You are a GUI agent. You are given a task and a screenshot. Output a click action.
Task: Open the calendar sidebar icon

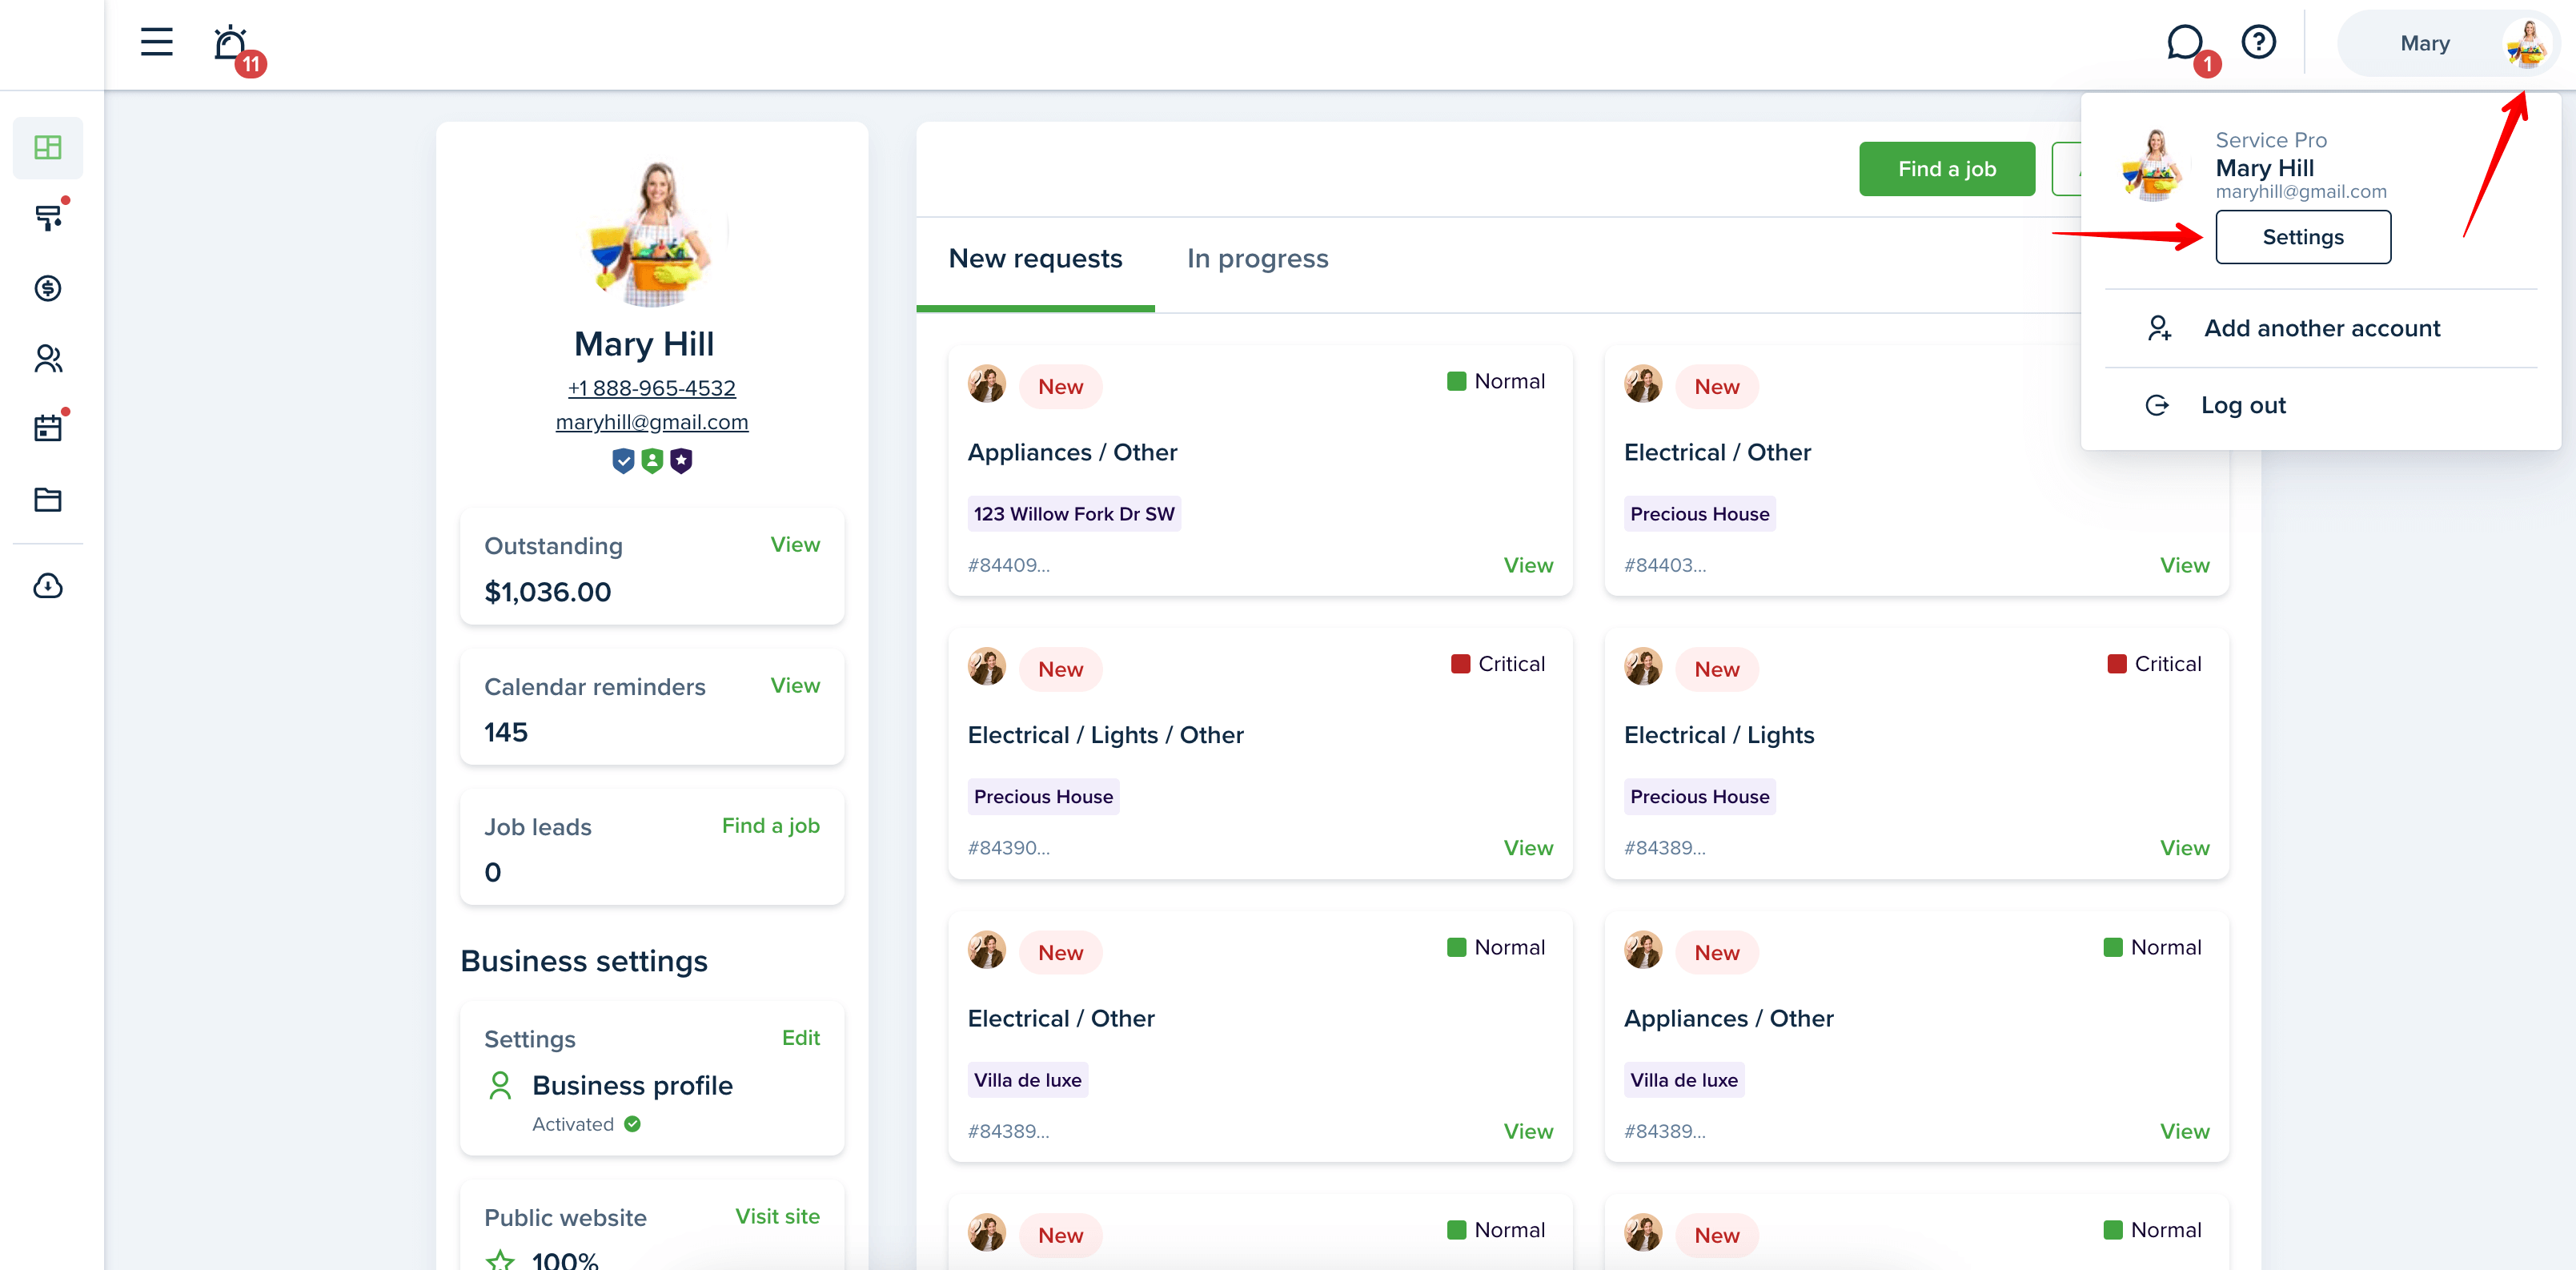tap(48, 429)
